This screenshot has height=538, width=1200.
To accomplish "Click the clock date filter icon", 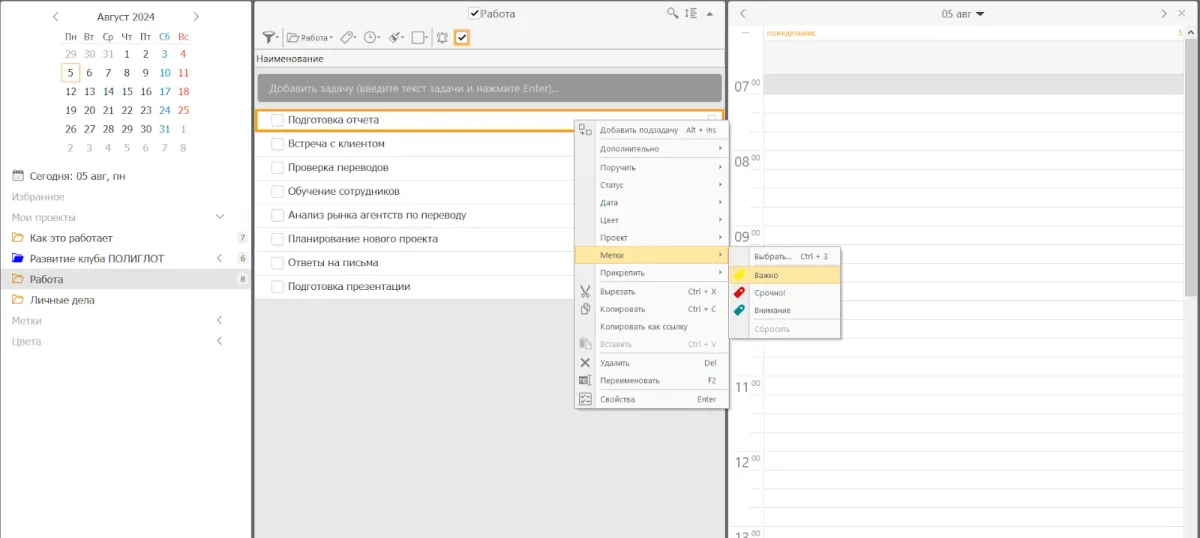I will [x=371, y=38].
